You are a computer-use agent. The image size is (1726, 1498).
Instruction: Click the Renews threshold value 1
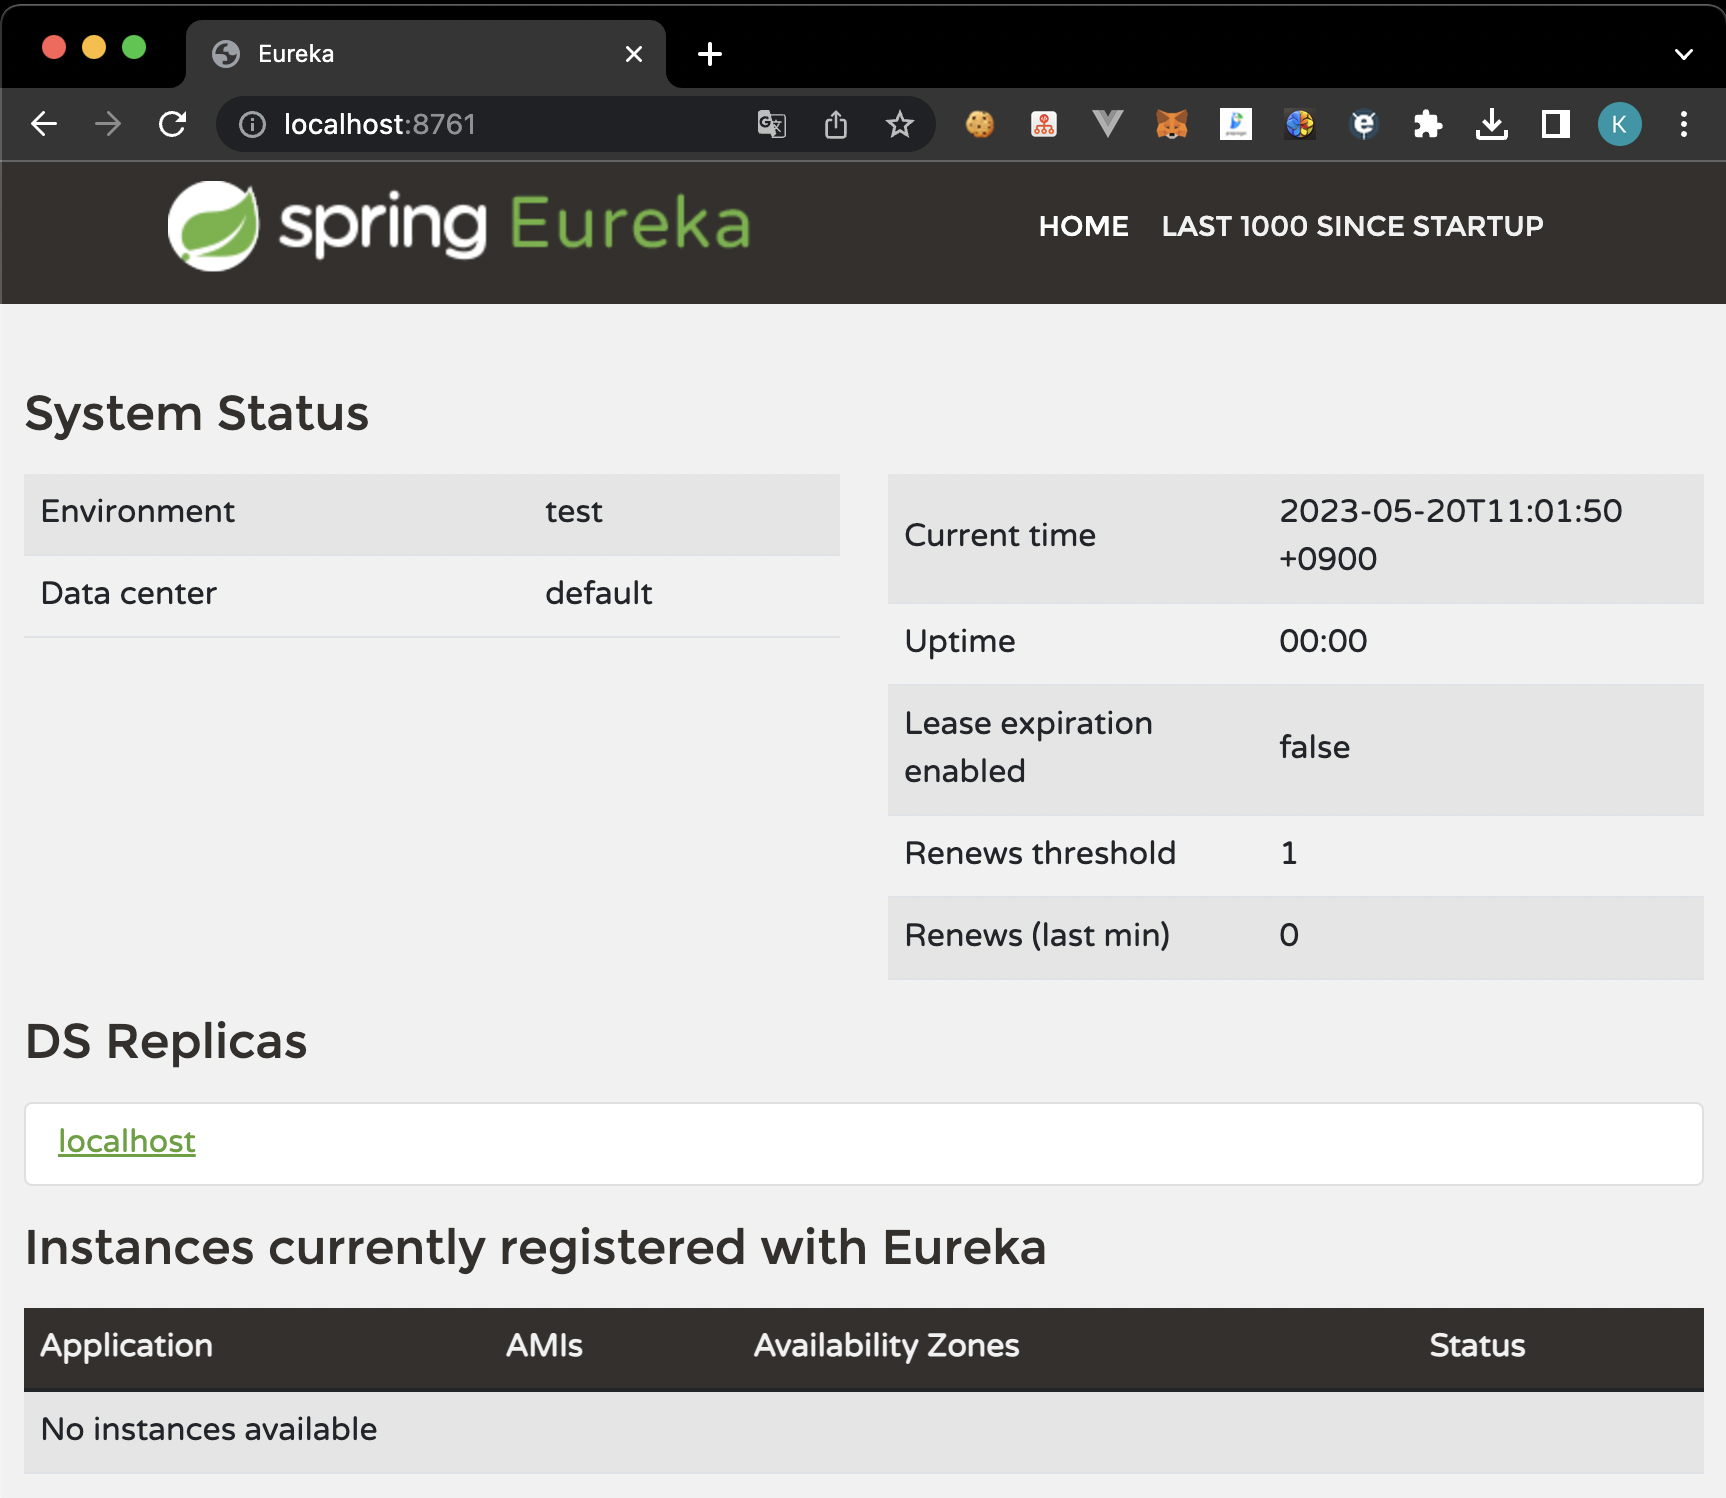click(x=1289, y=853)
